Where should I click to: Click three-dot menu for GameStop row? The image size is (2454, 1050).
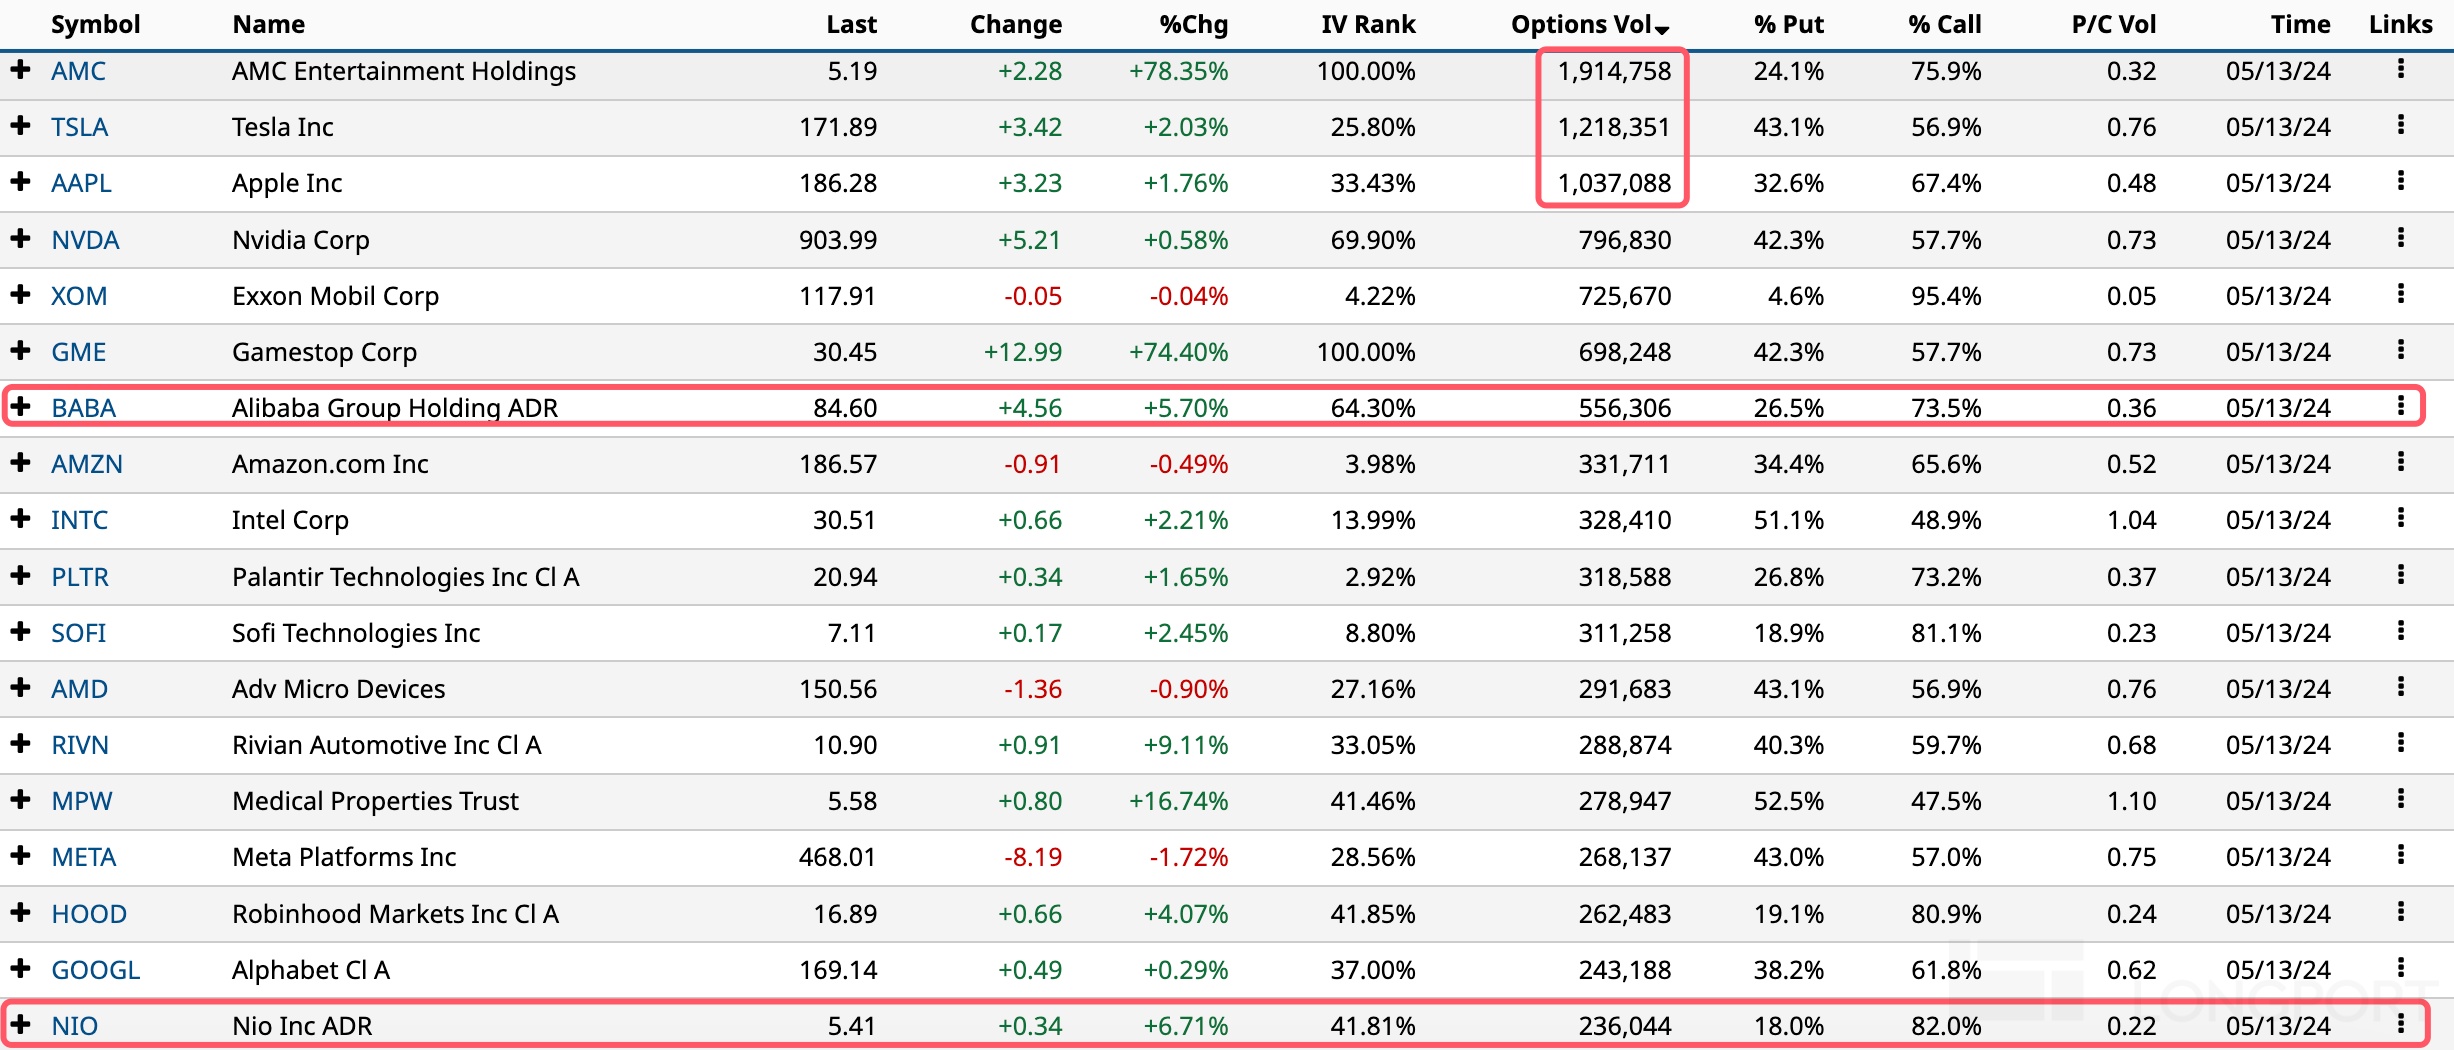[x=2400, y=351]
